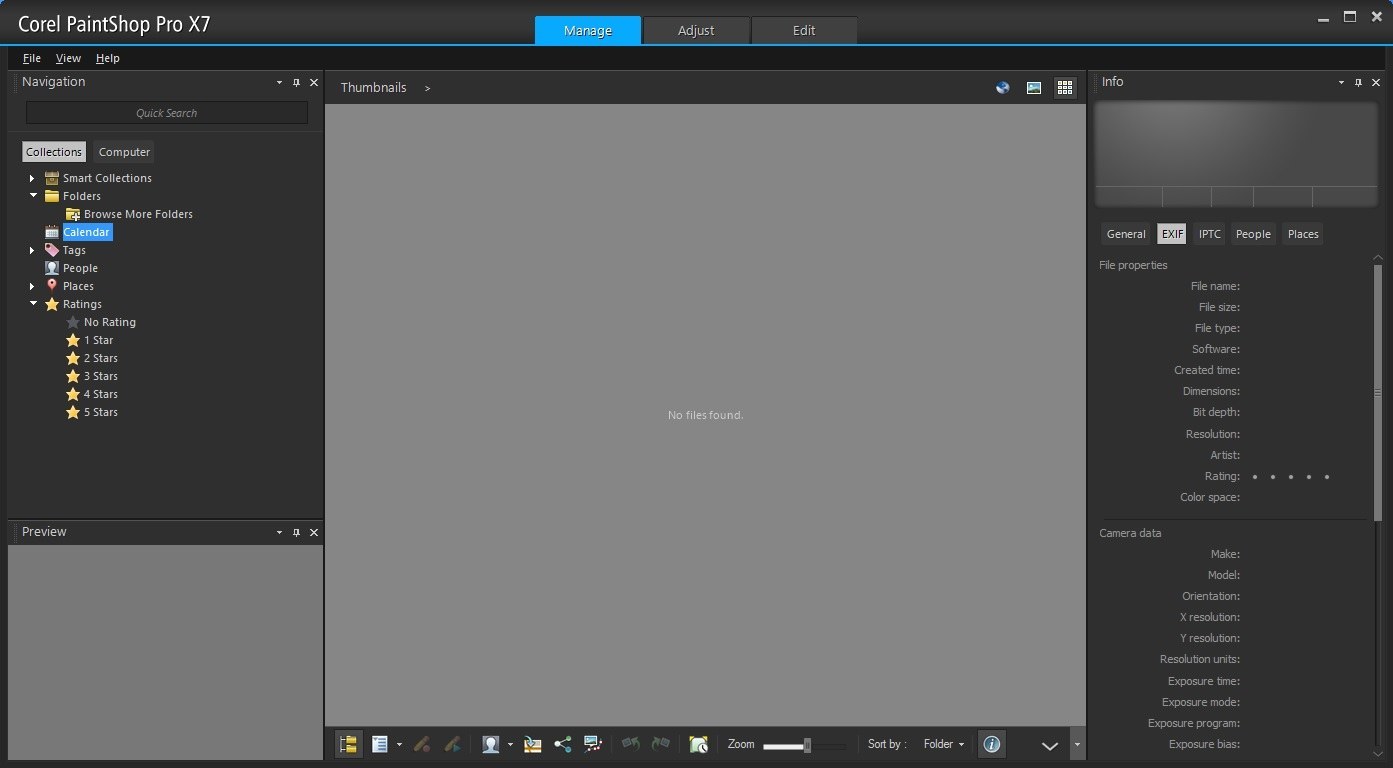
Task: Open the Navigation palette options dropdown arrow
Action: [x=279, y=83]
